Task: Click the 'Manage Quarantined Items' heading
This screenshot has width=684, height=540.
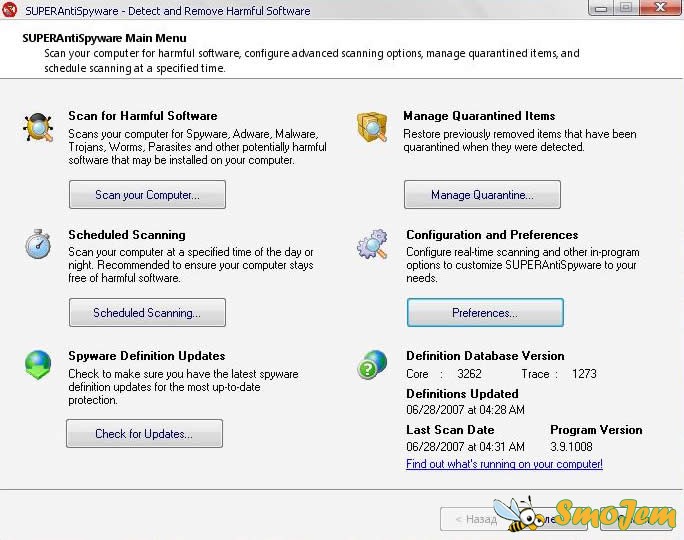Action: 479,116
